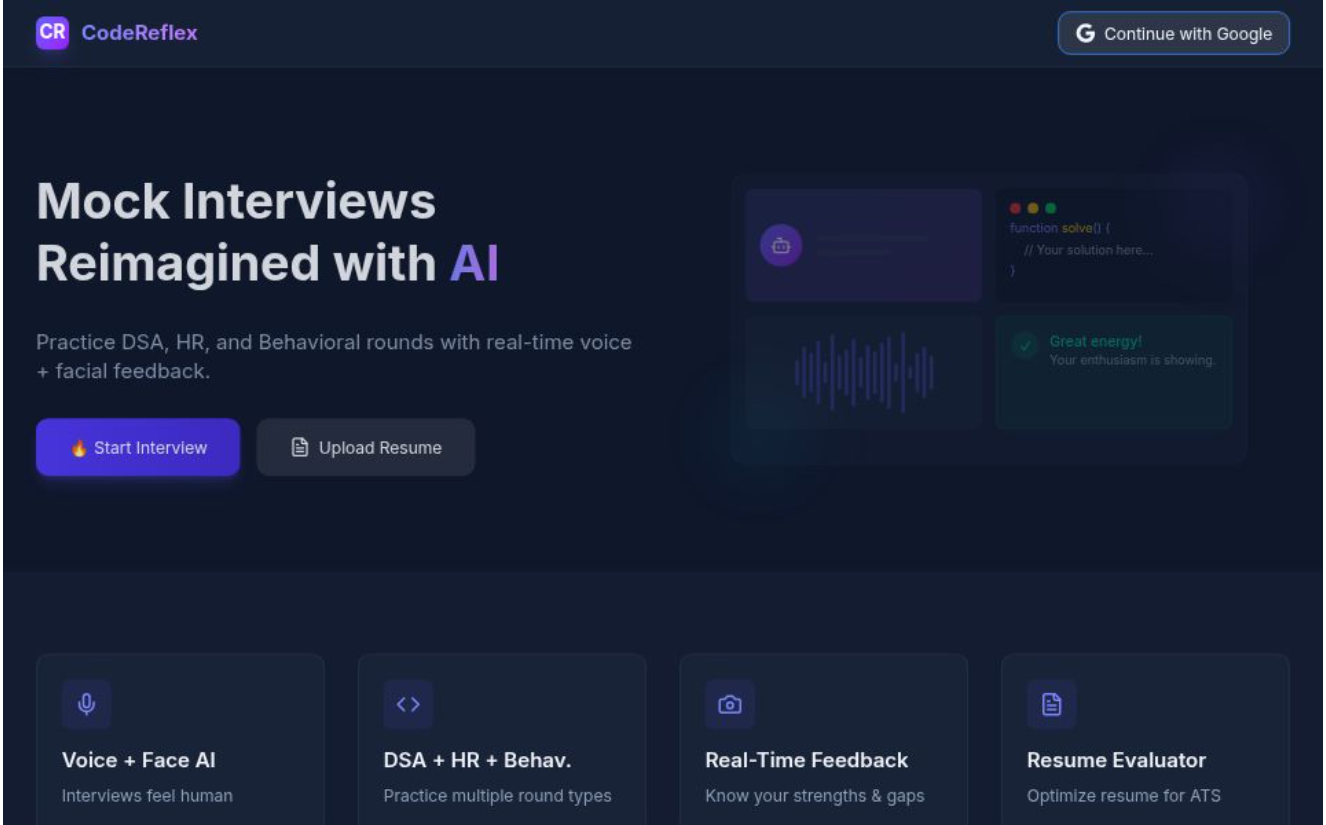This screenshot has height=825, width=1326.
Task: Click the microphone icon for Voice + Face AI
Action: [86, 704]
